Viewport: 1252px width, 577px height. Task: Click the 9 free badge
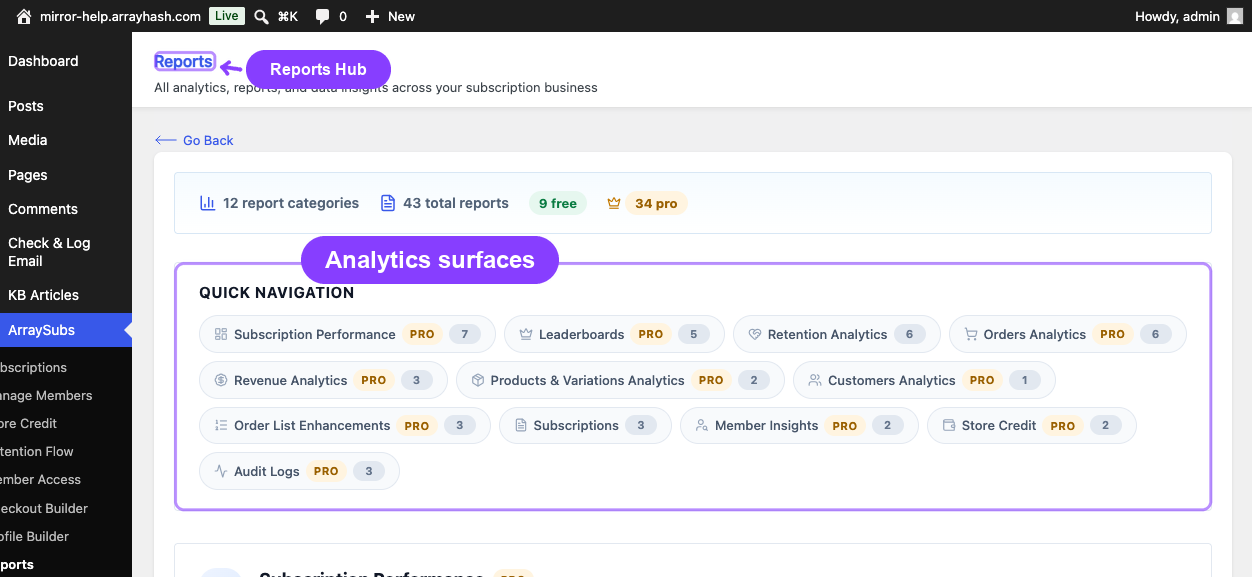point(558,203)
